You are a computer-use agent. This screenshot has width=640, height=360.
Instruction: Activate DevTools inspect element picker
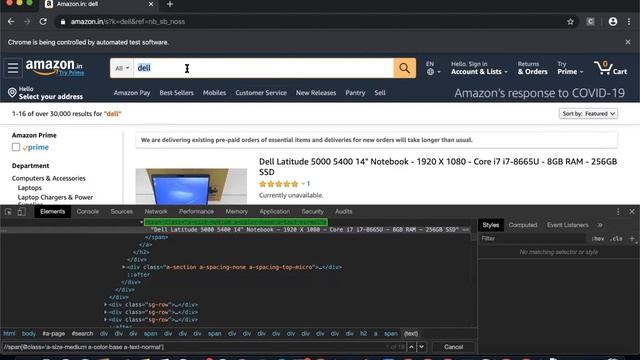click(8, 211)
